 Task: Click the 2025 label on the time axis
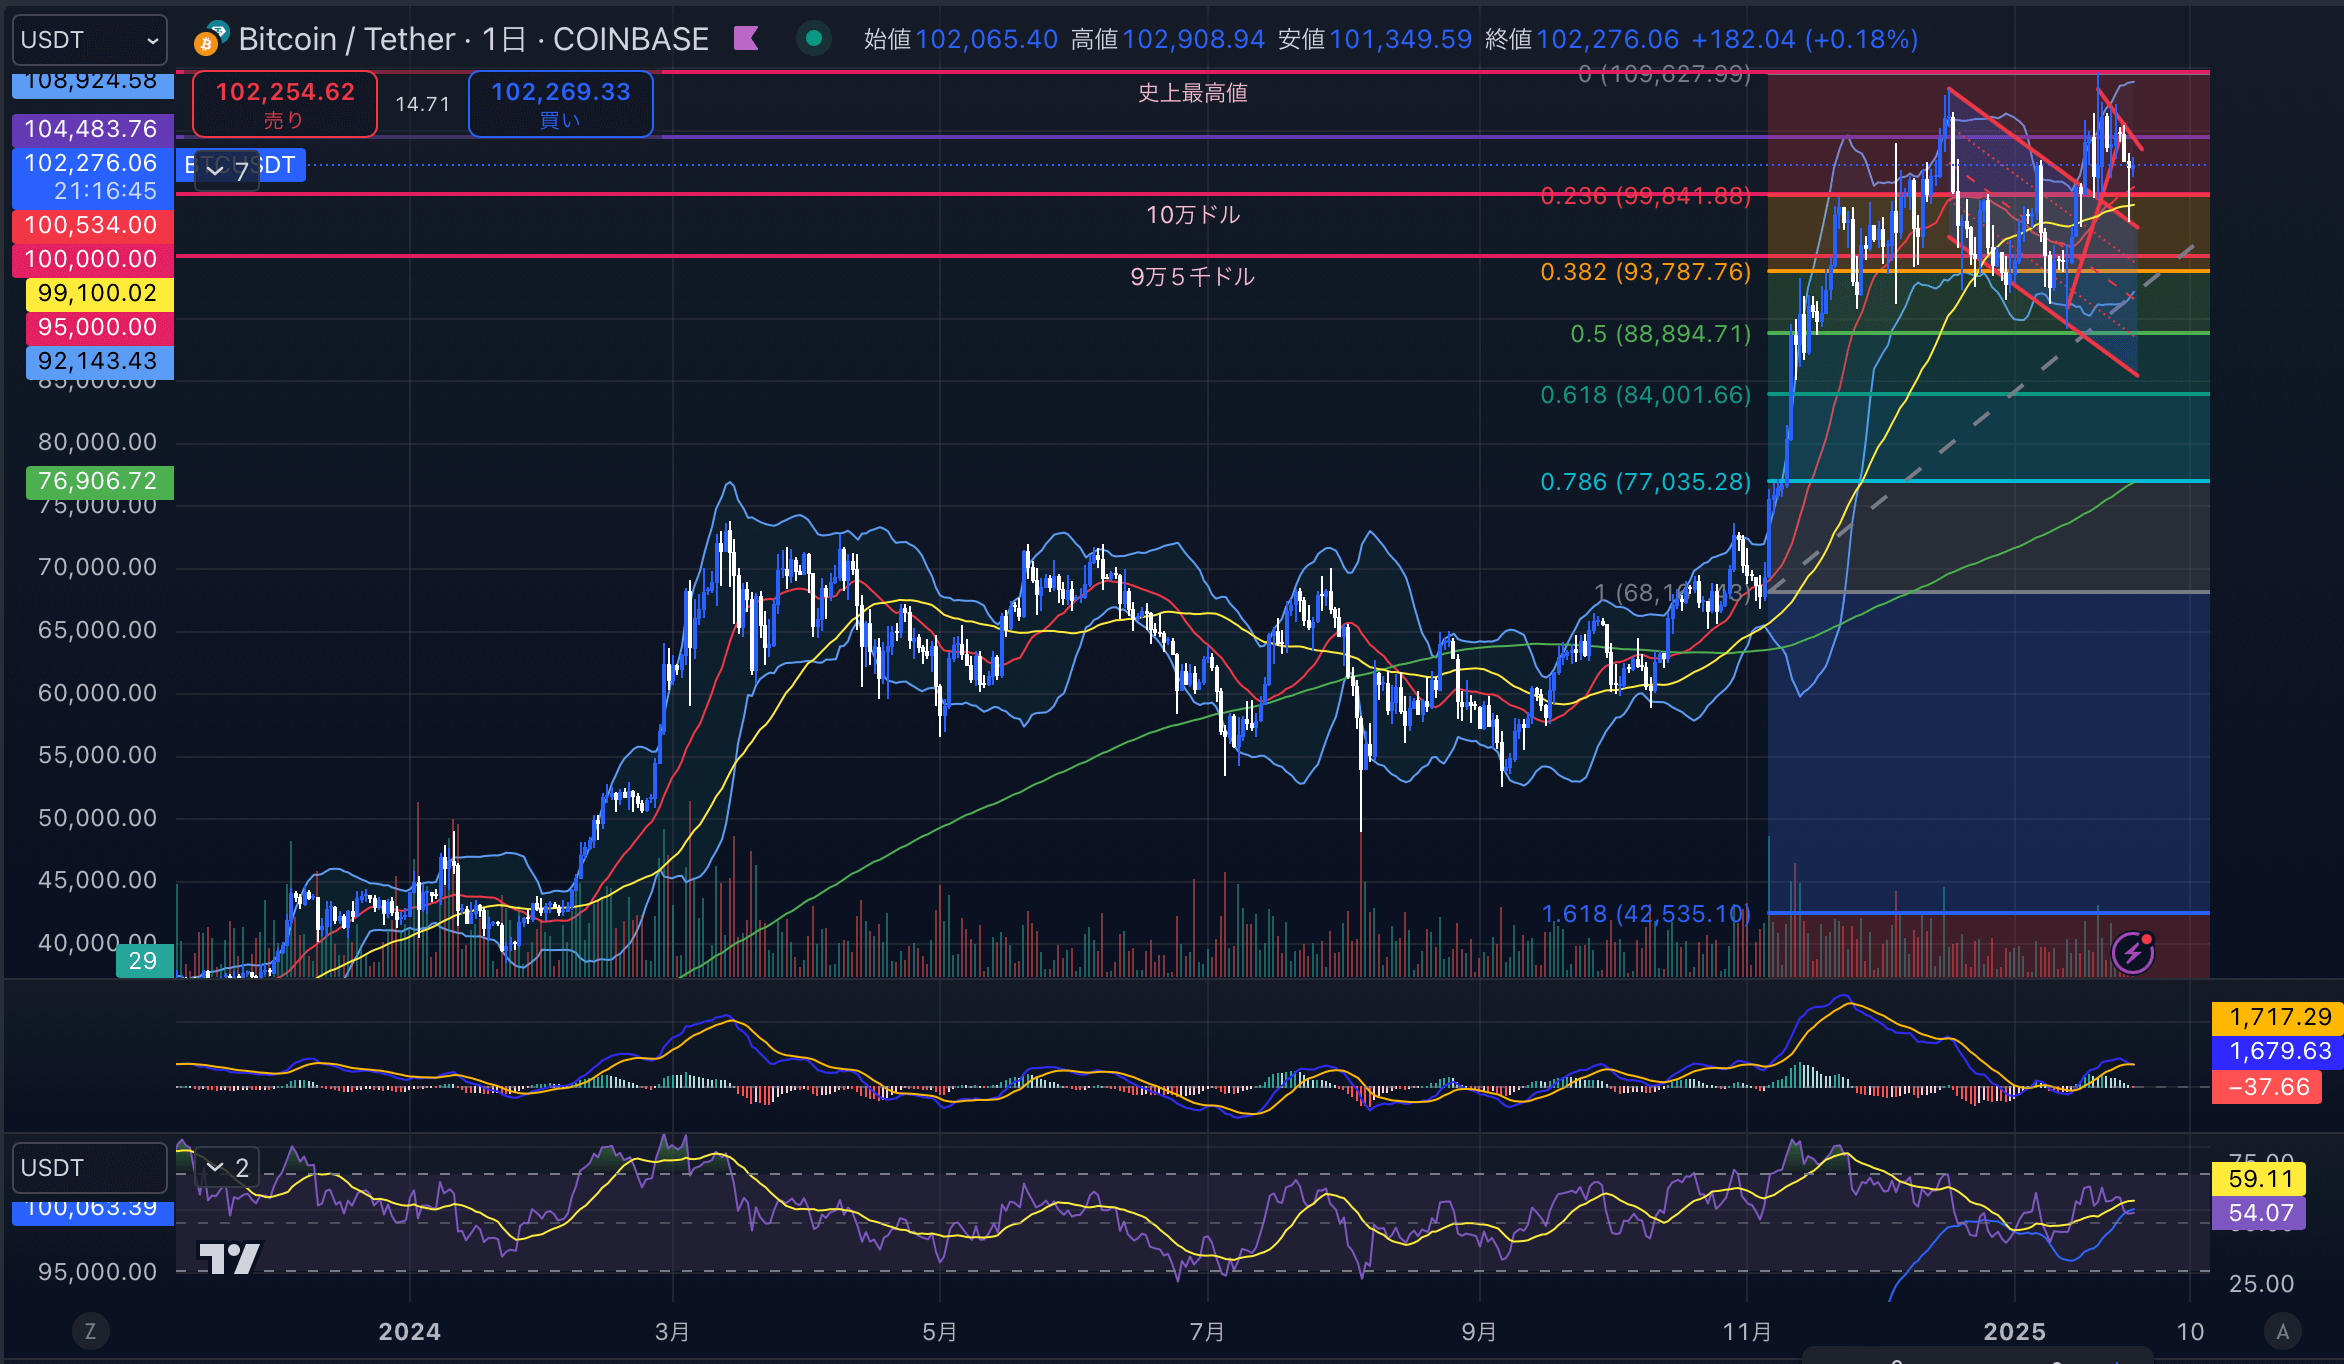click(2014, 1331)
